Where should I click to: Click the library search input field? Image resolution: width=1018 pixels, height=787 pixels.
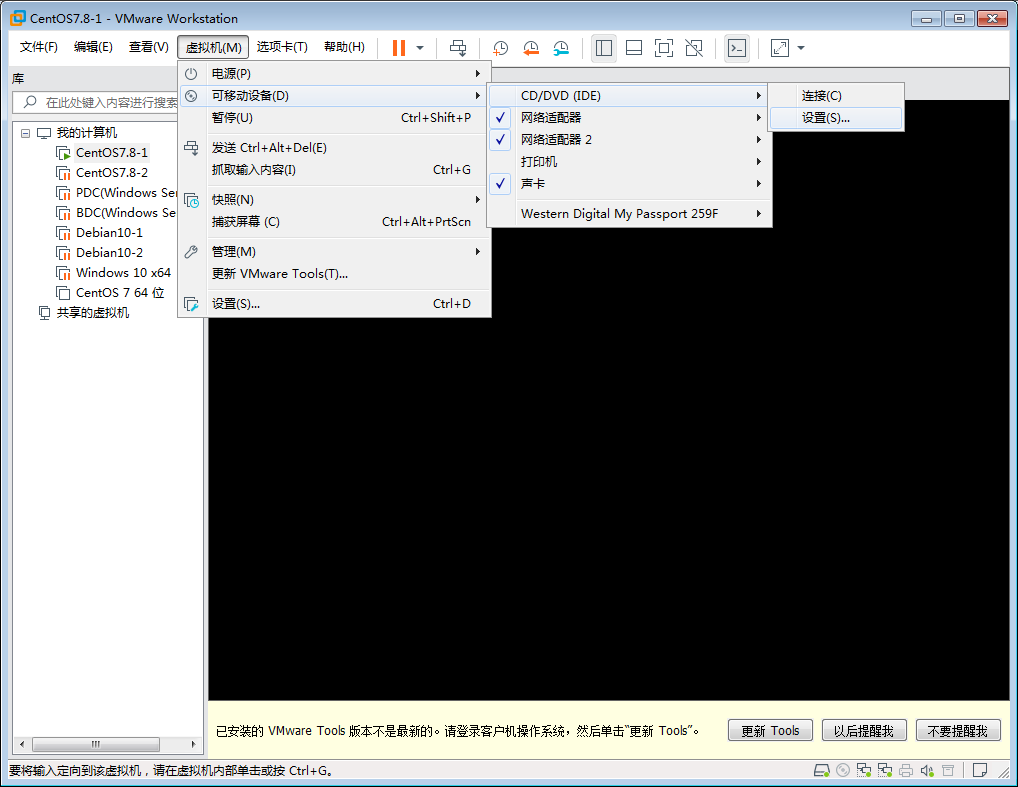point(100,103)
